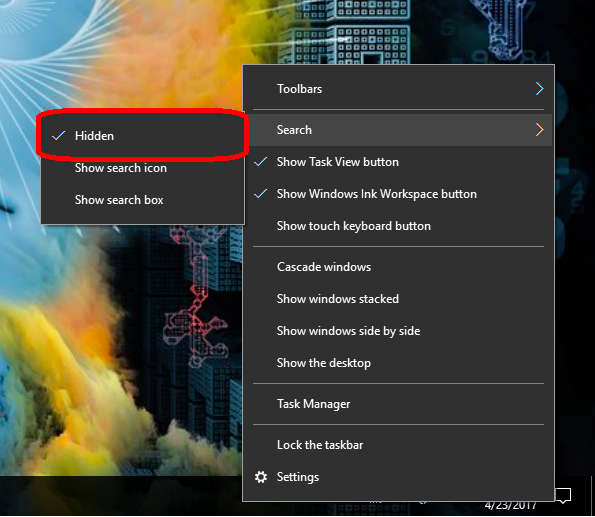Screen dimensions: 595x517
Task: Choose Show windows stacked
Action: tap(398, 299)
